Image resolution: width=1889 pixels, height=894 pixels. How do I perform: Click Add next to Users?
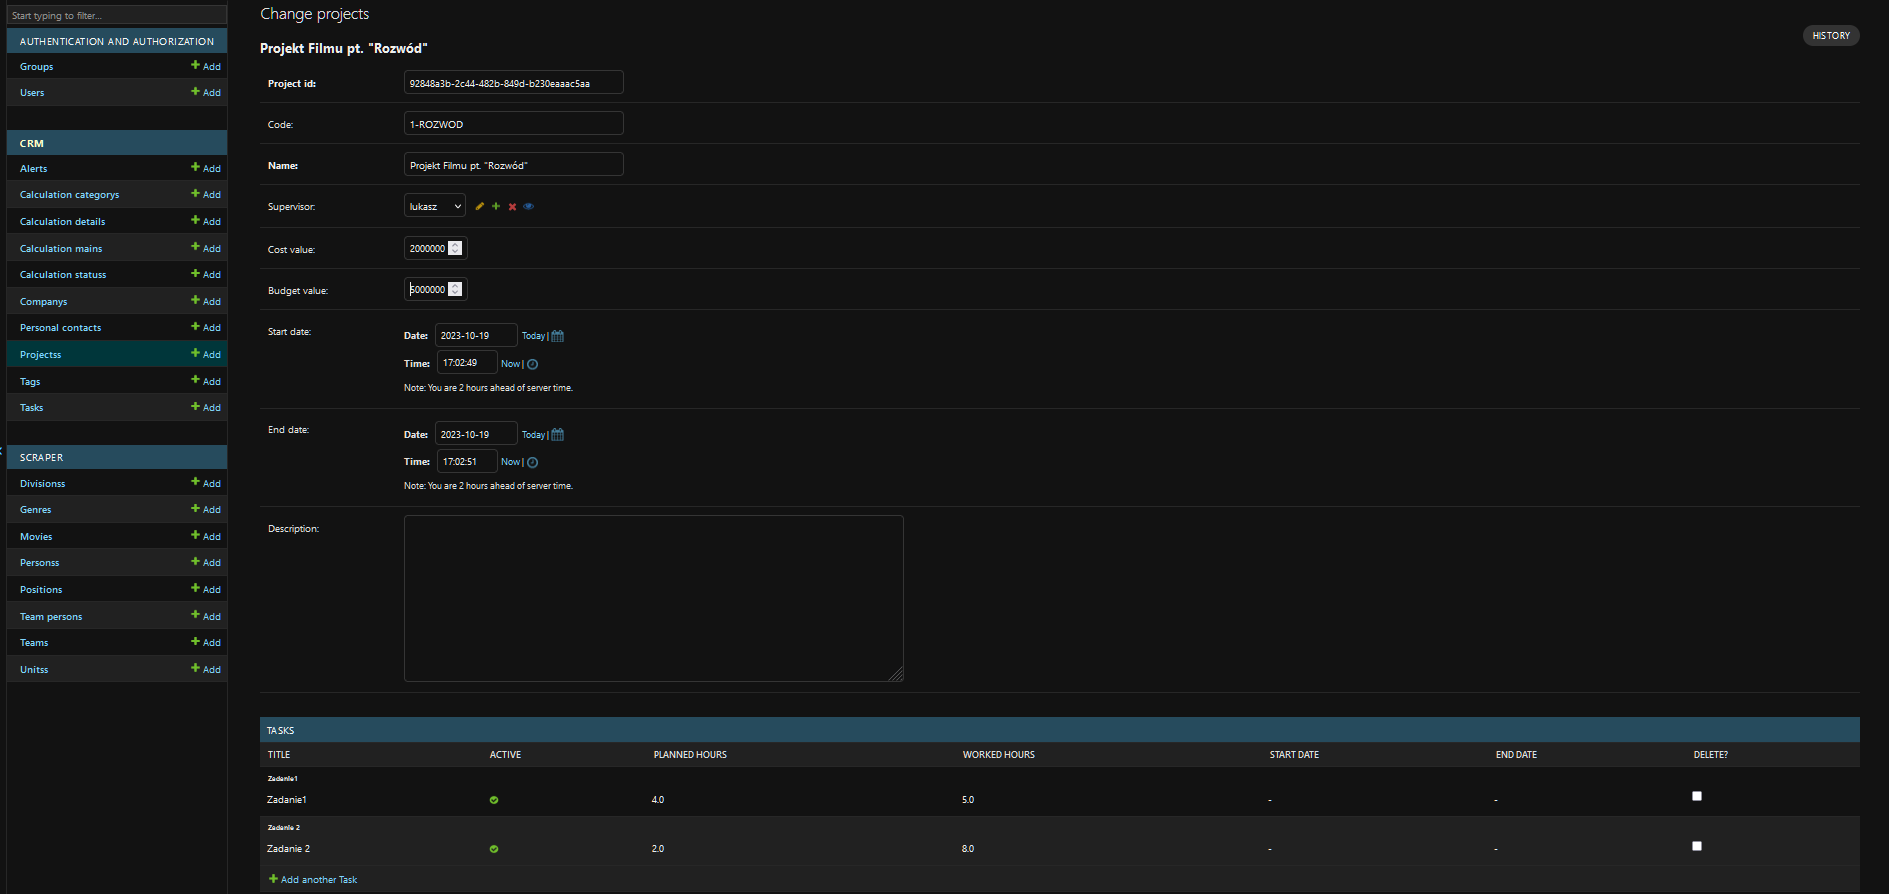206,92
